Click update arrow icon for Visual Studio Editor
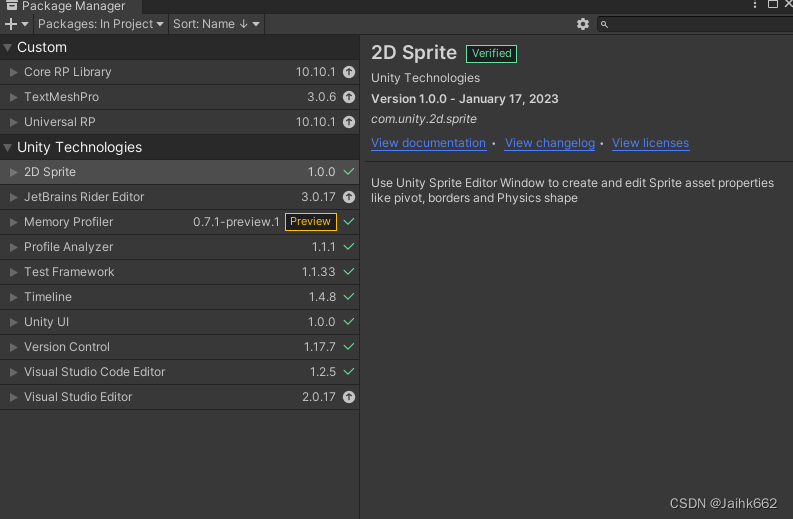 pyautogui.click(x=349, y=397)
